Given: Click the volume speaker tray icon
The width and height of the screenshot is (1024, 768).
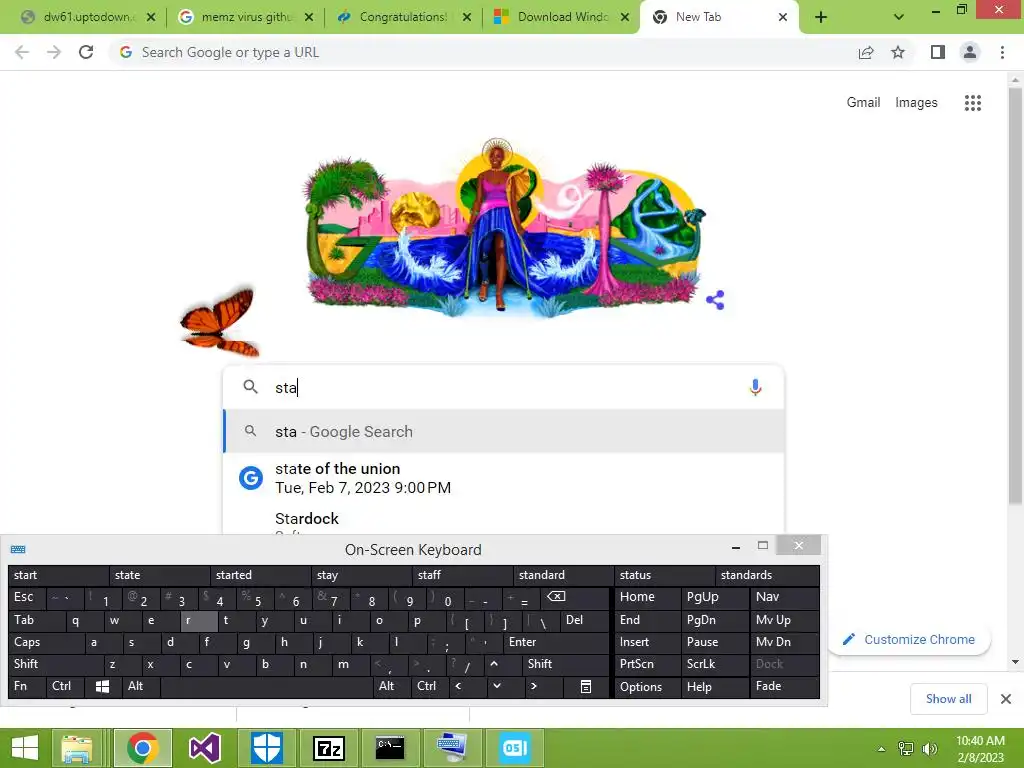Looking at the screenshot, I should (x=929, y=749).
